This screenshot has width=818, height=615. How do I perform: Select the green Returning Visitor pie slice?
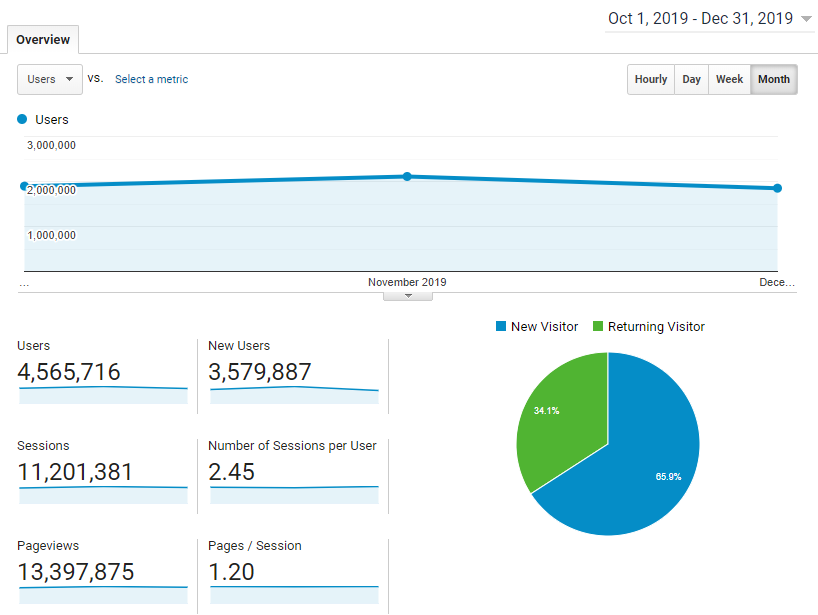coord(560,420)
